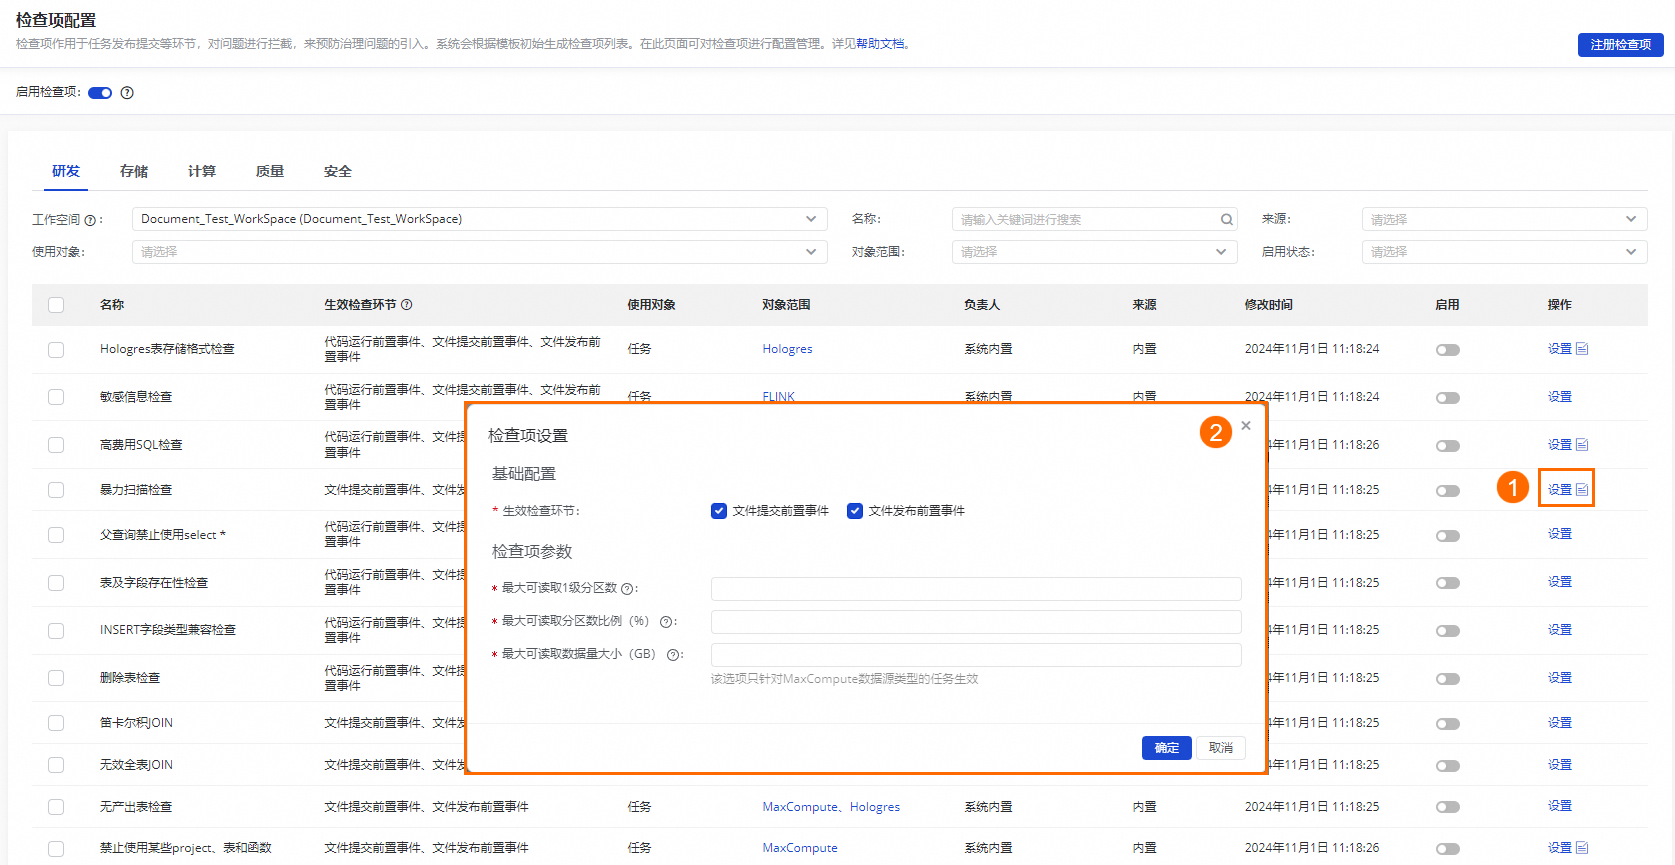Select checkbox for Hologres表存储格式检查 row

point(56,350)
